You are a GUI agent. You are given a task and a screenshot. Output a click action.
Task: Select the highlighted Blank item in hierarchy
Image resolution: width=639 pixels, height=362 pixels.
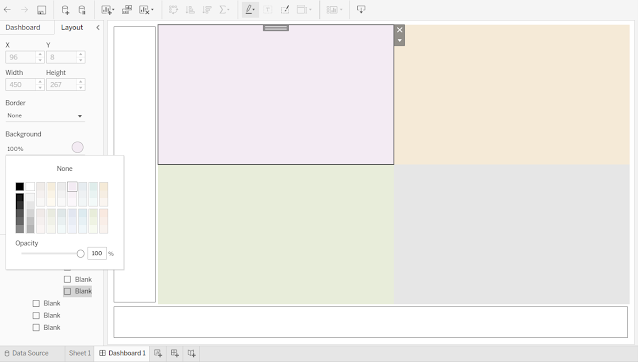point(77,291)
